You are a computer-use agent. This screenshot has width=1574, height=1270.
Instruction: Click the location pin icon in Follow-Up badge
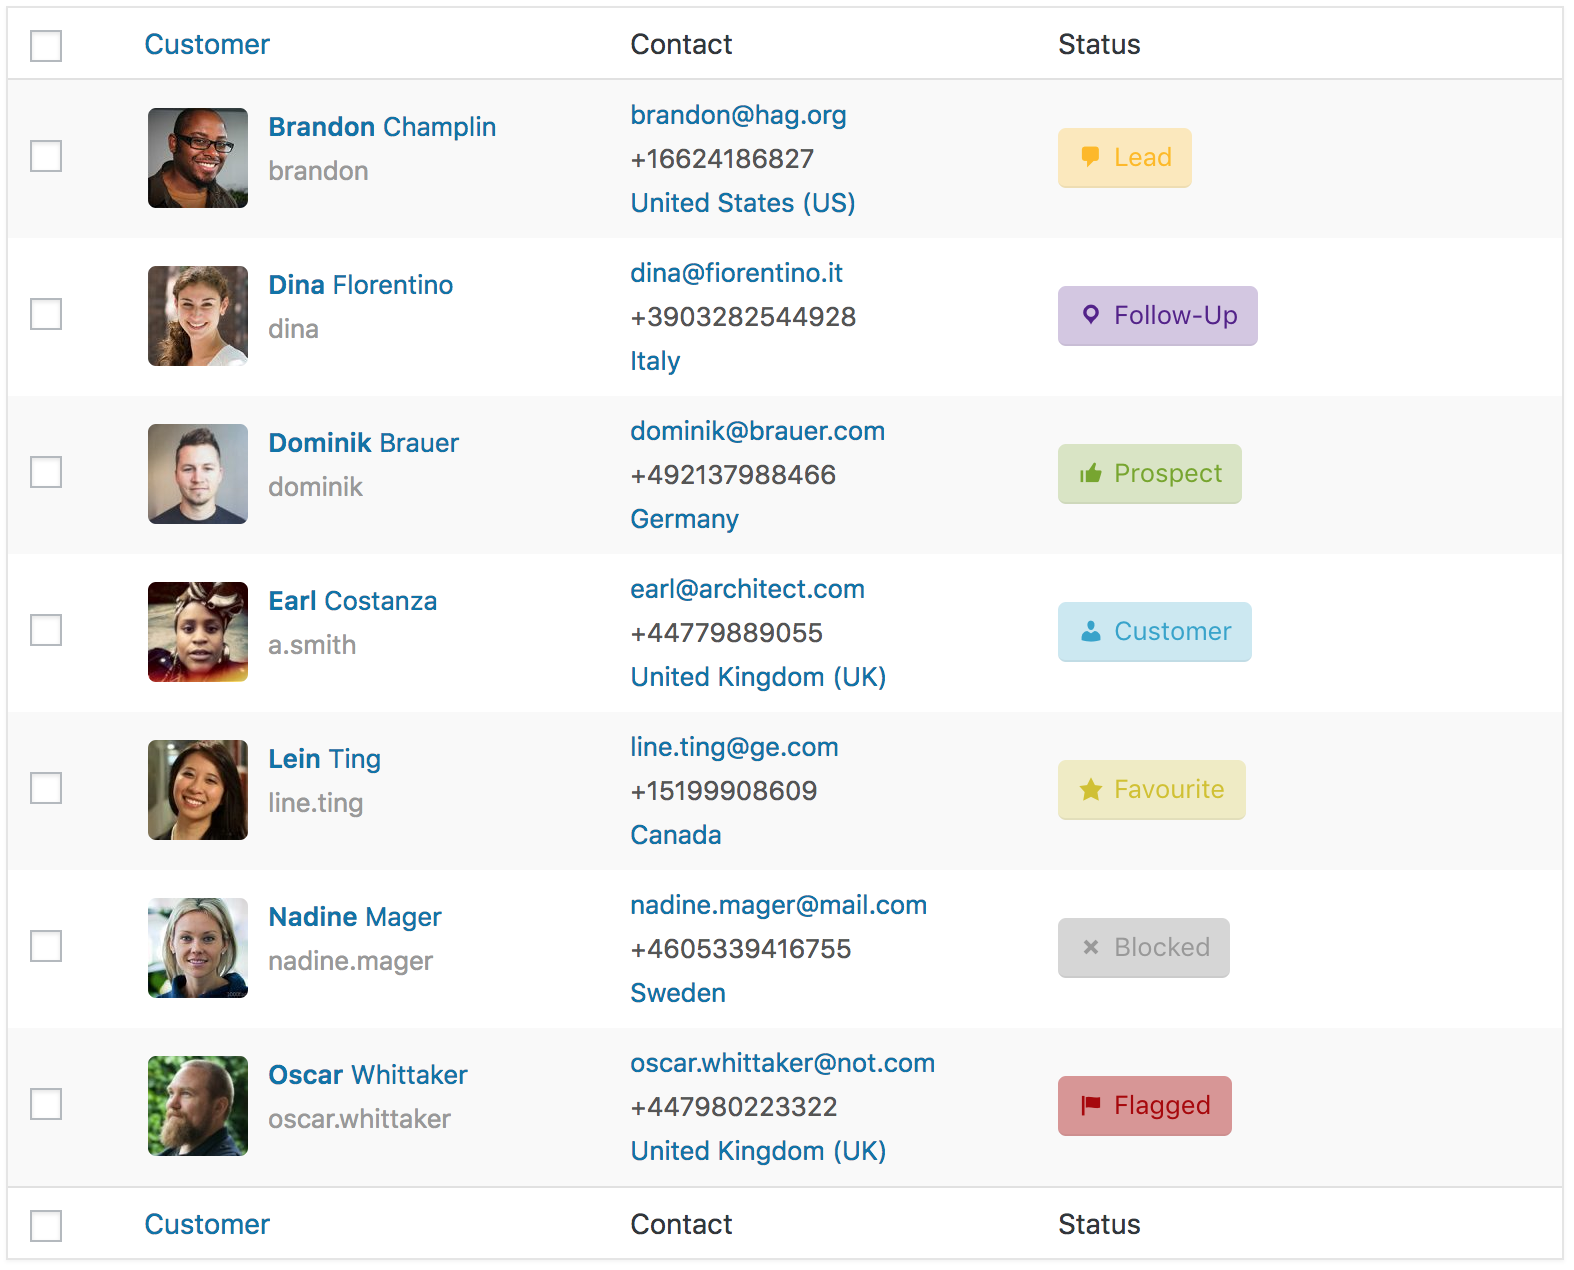click(1090, 315)
